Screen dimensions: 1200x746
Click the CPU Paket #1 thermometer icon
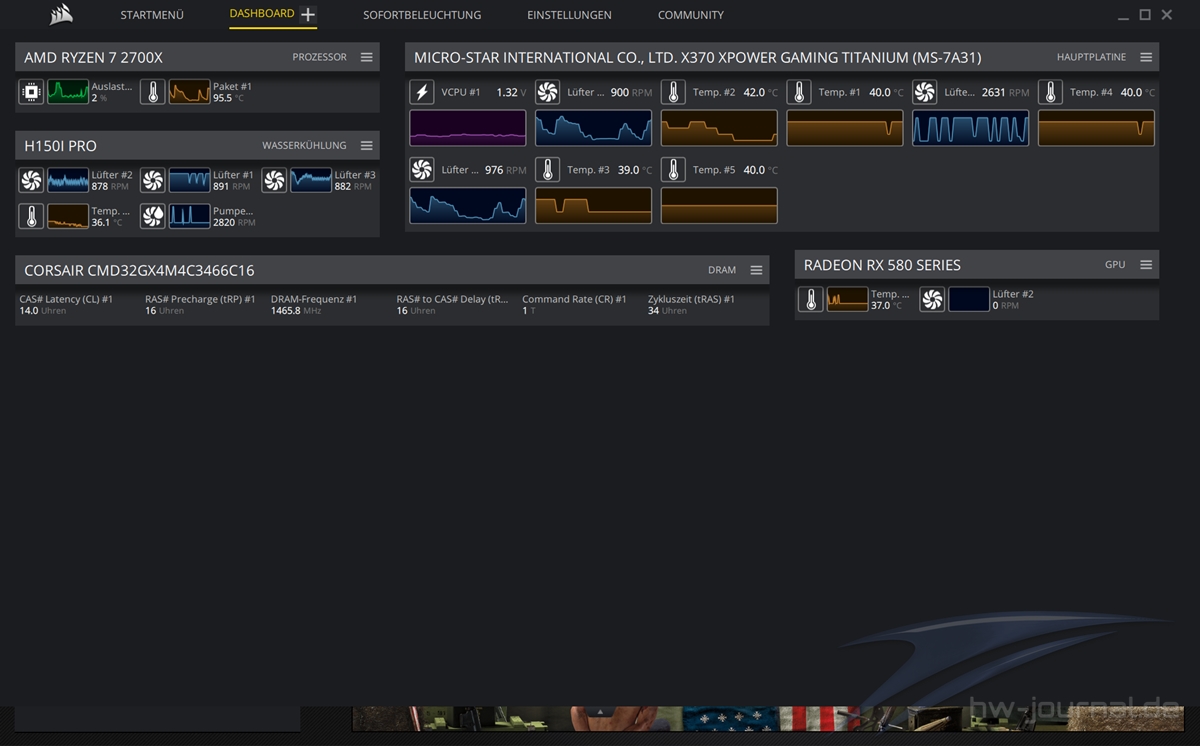152,93
